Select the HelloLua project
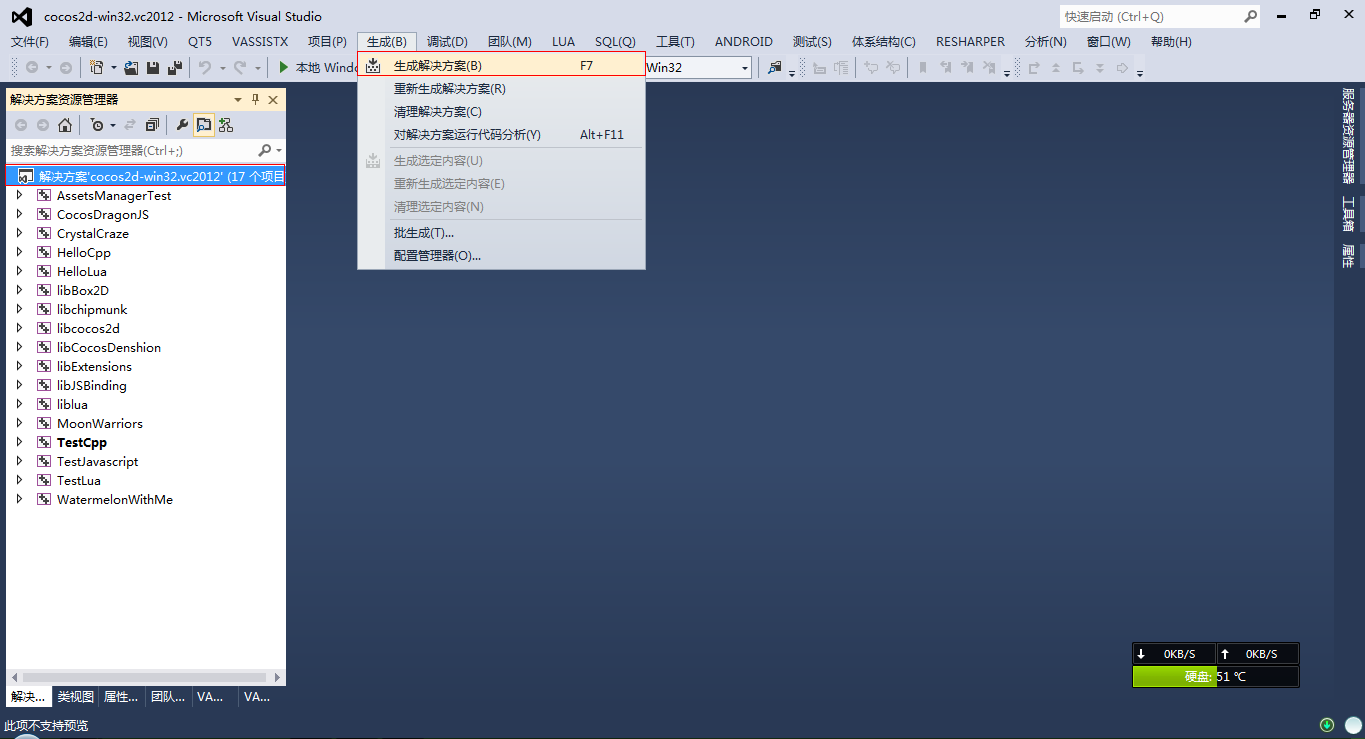 click(x=82, y=271)
